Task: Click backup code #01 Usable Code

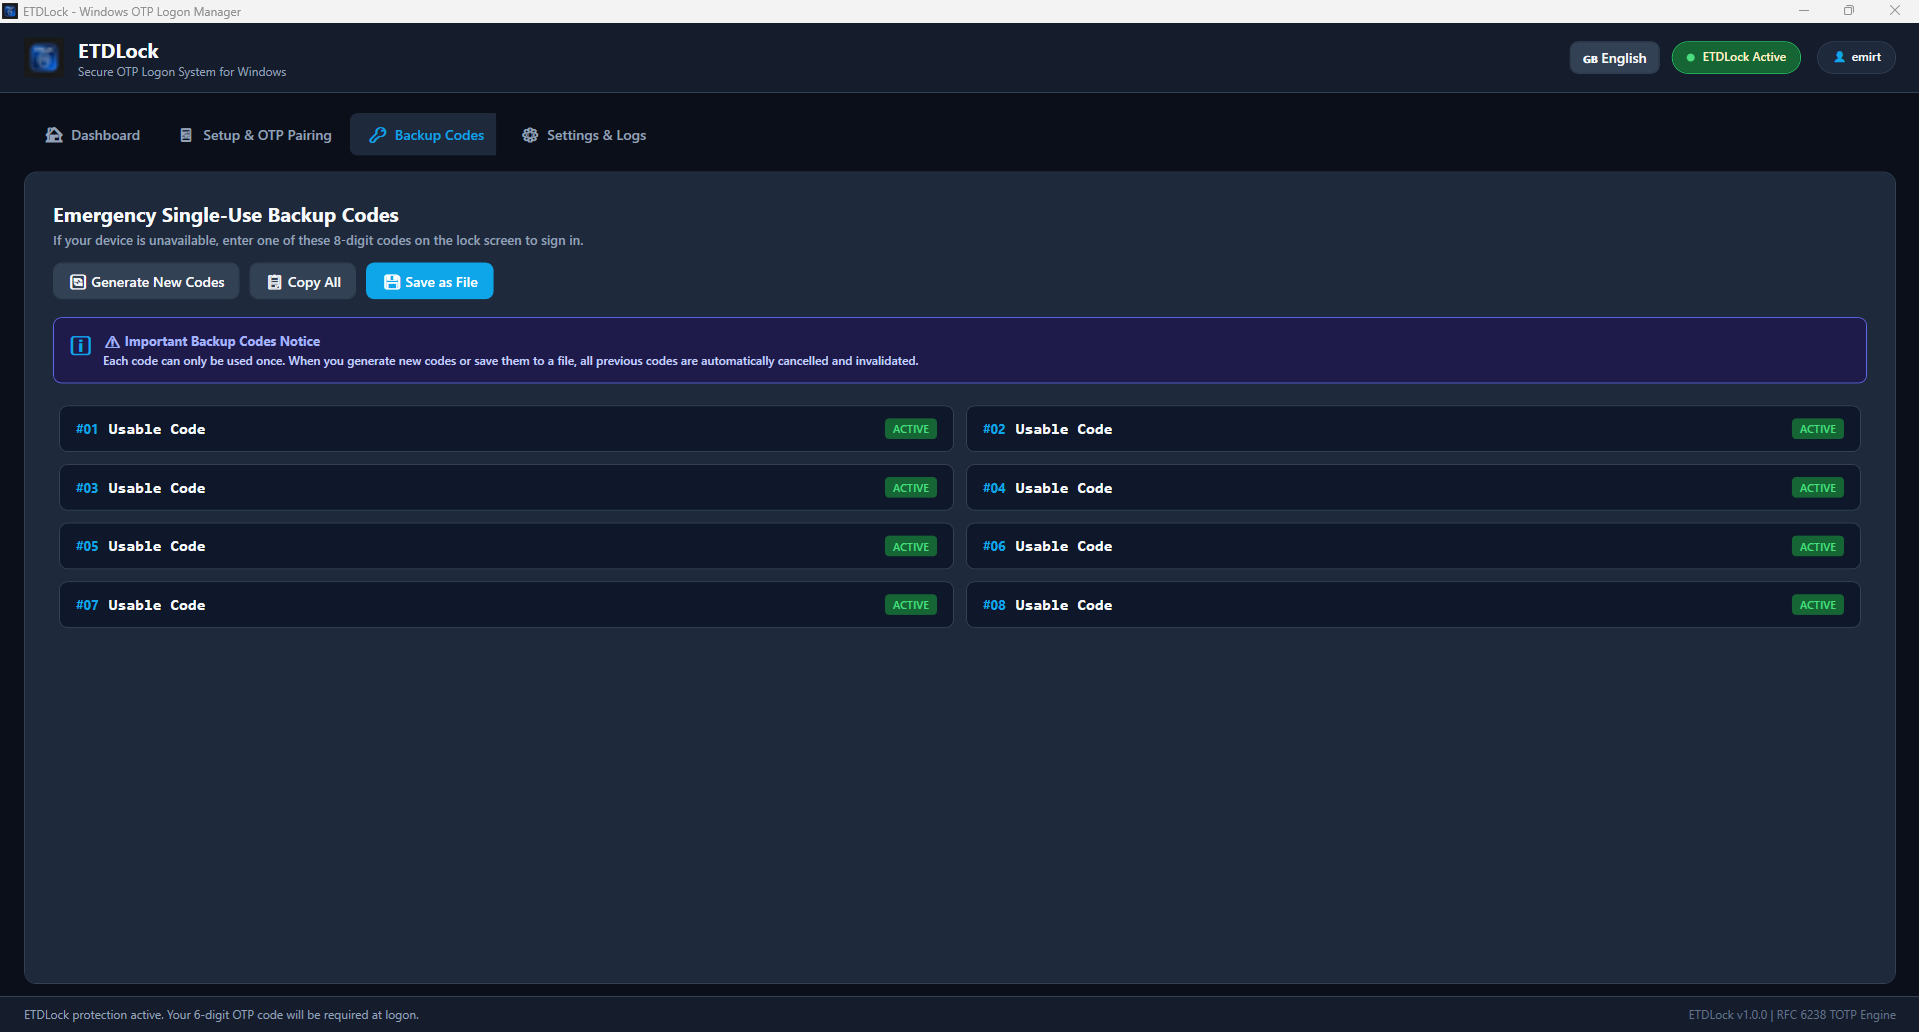Action: click(506, 429)
